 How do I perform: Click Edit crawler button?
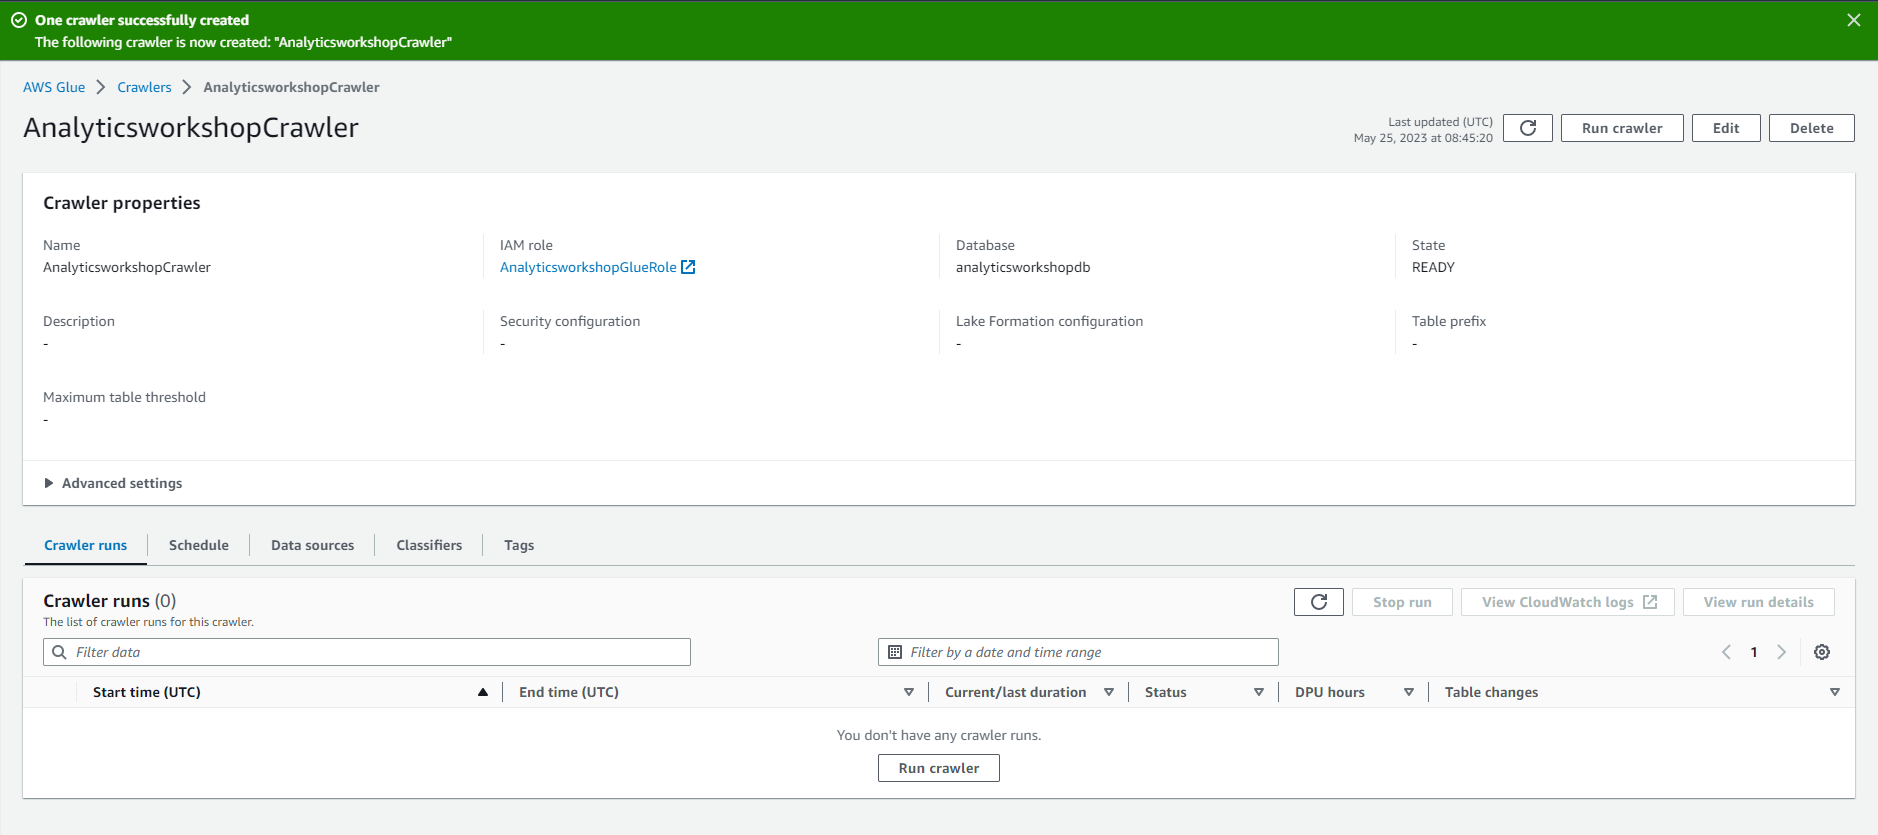point(1726,128)
